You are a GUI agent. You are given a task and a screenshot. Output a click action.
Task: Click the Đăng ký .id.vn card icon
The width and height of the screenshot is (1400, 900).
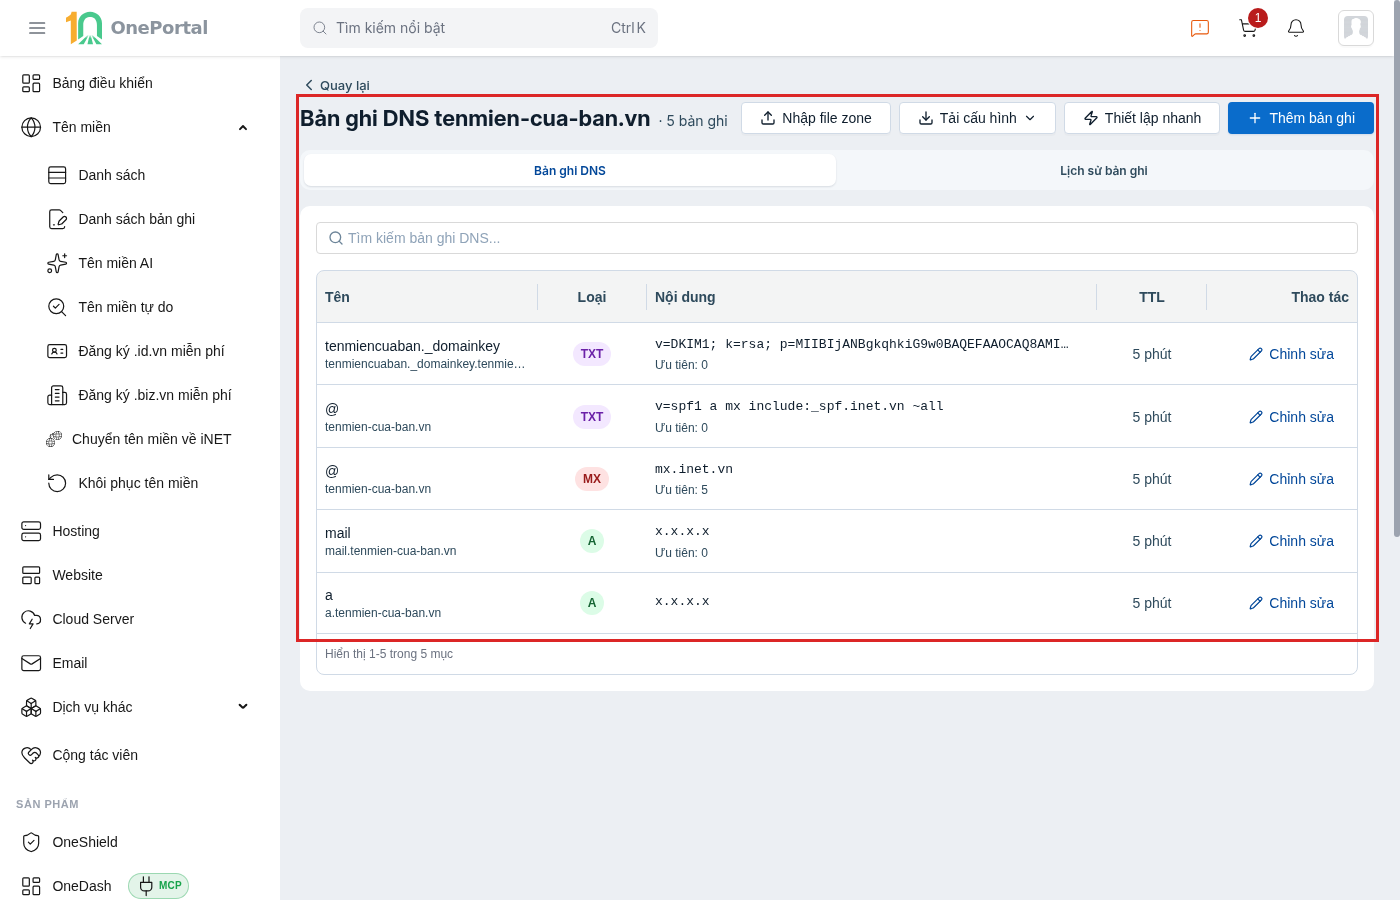(57, 351)
